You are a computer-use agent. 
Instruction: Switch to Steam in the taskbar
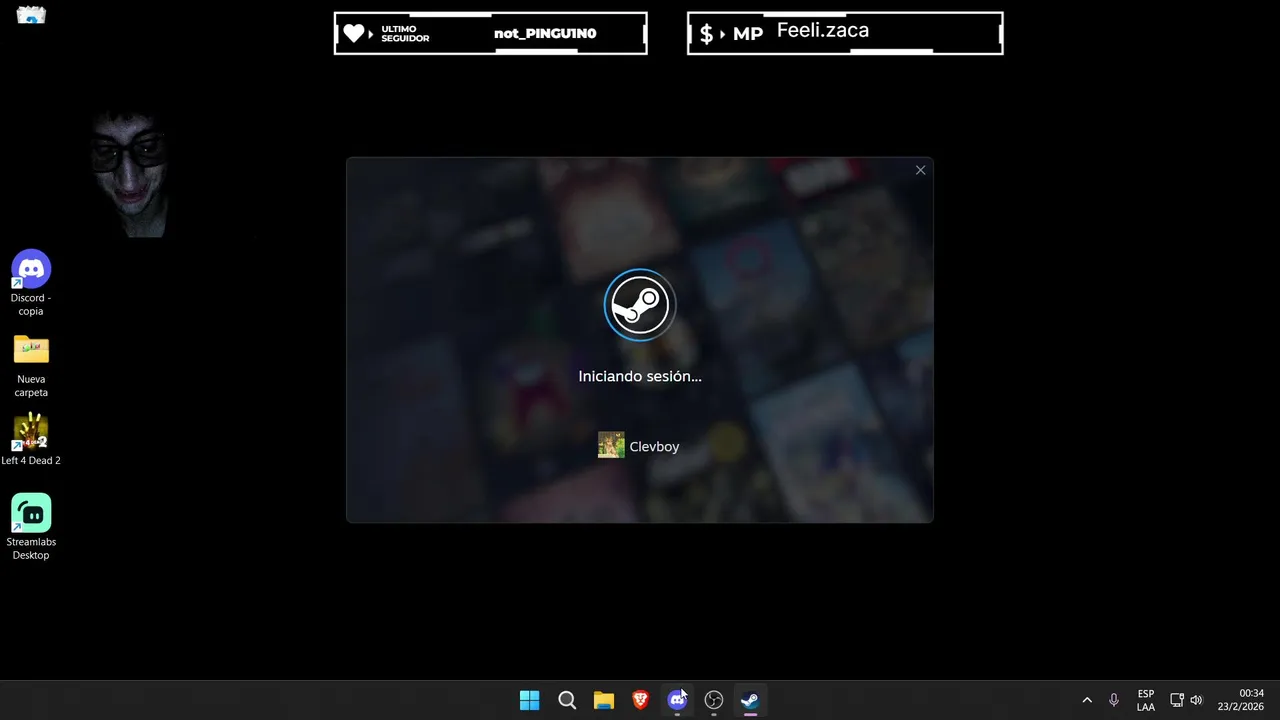point(750,700)
